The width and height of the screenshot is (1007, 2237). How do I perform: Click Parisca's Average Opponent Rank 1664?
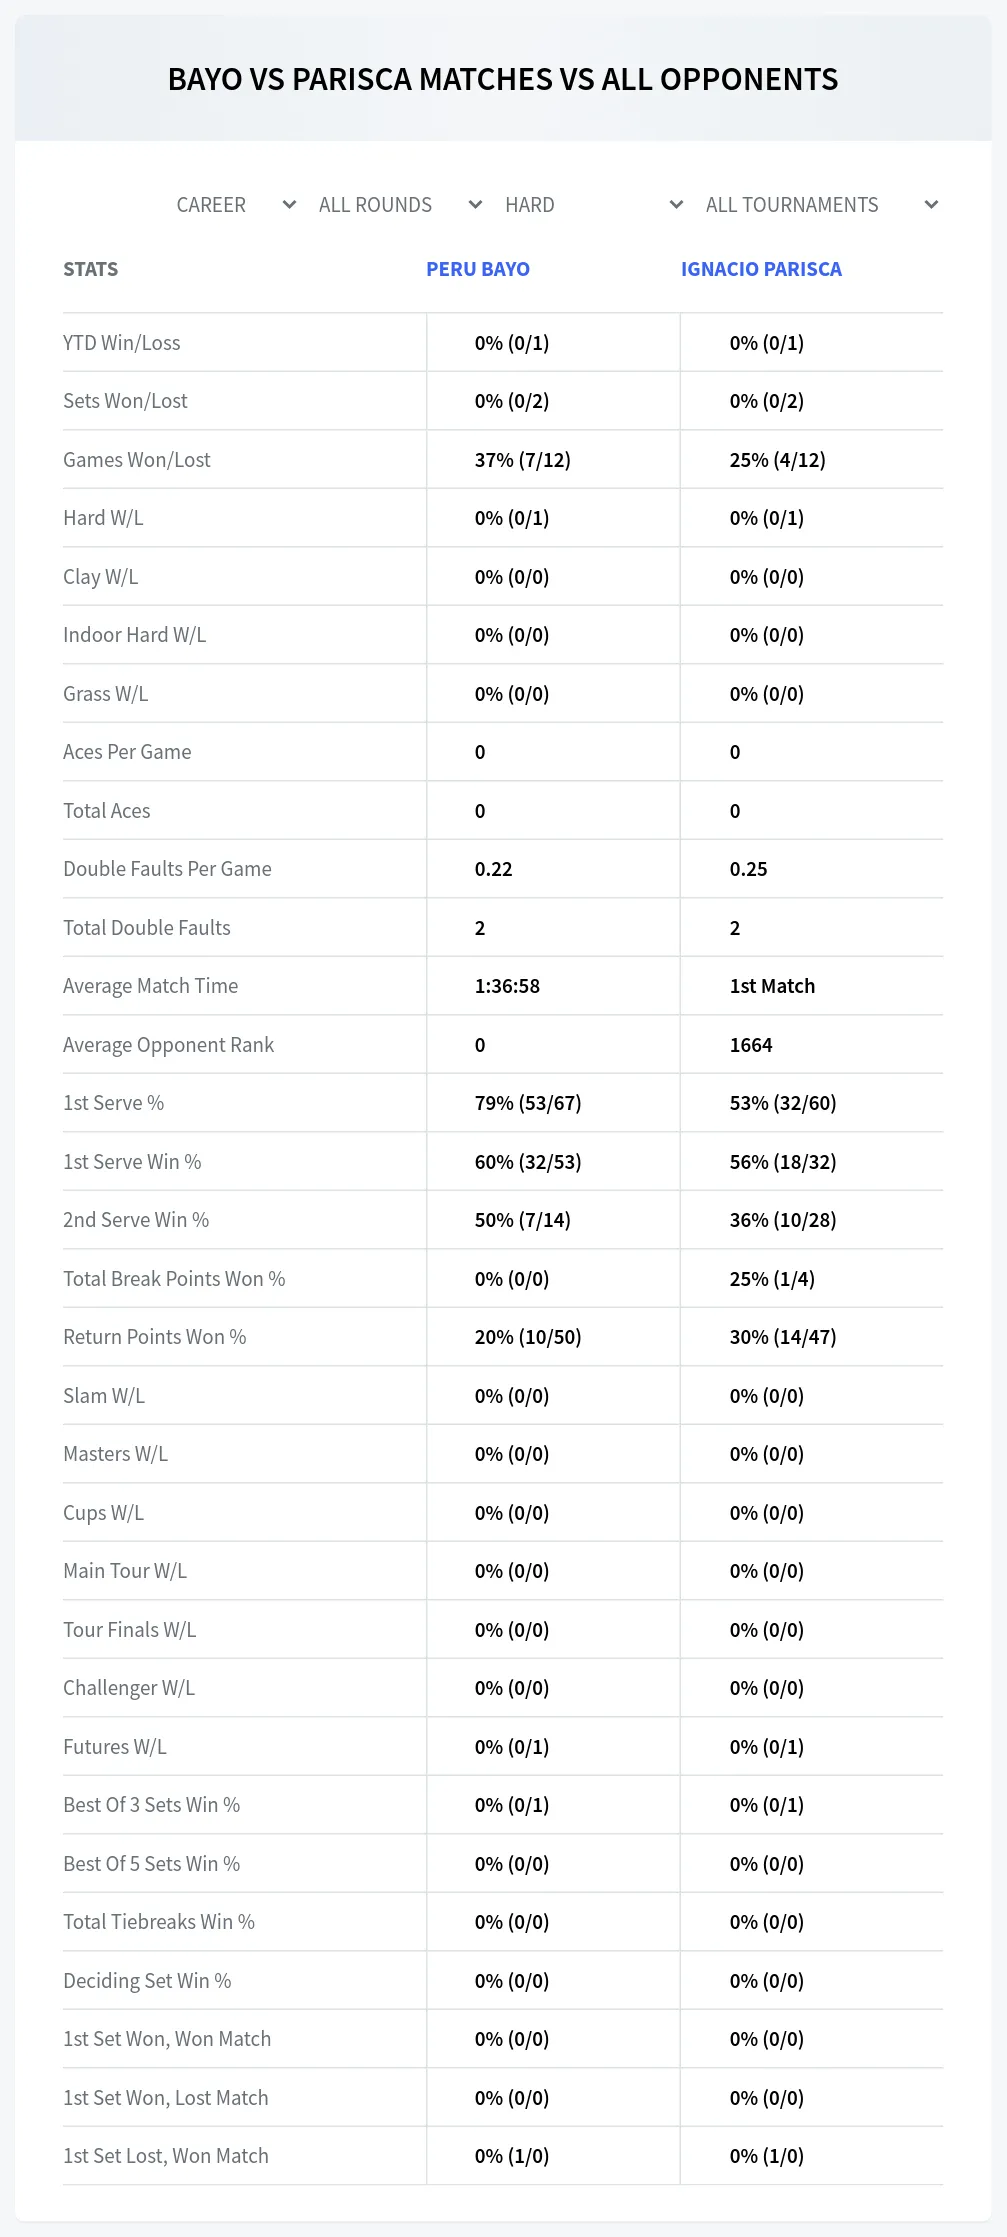[x=751, y=1045]
